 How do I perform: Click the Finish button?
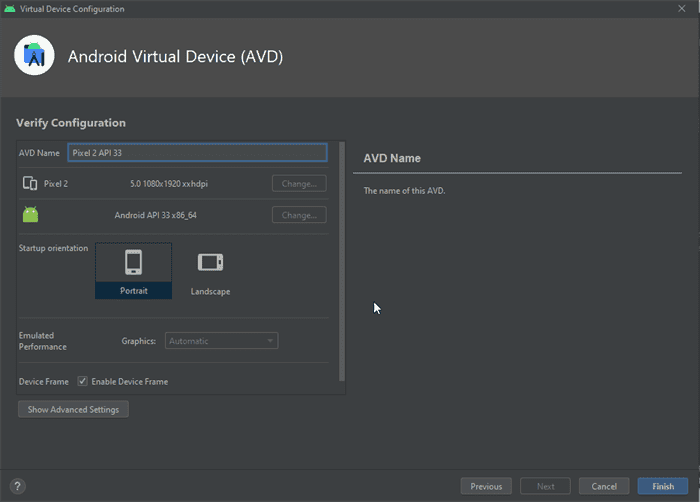(x=662, y=486)
